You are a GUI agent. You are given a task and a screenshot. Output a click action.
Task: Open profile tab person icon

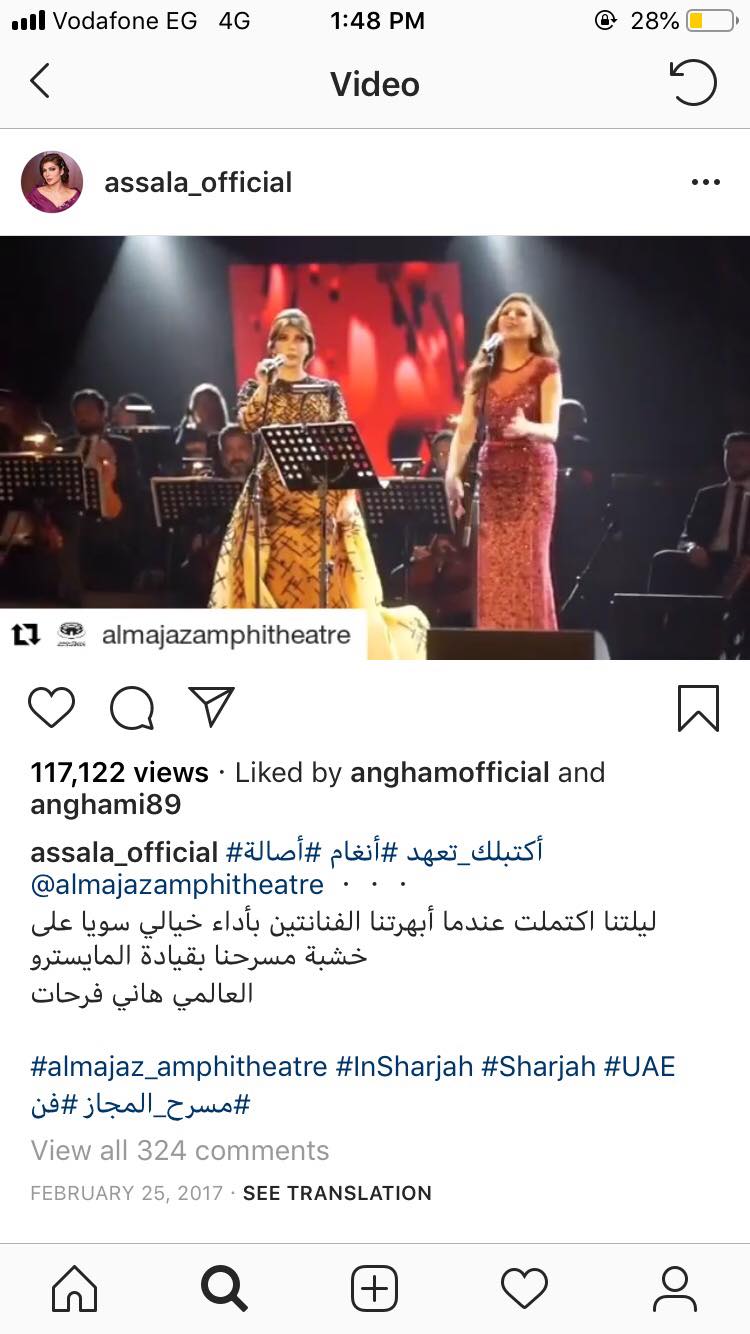675,1288
